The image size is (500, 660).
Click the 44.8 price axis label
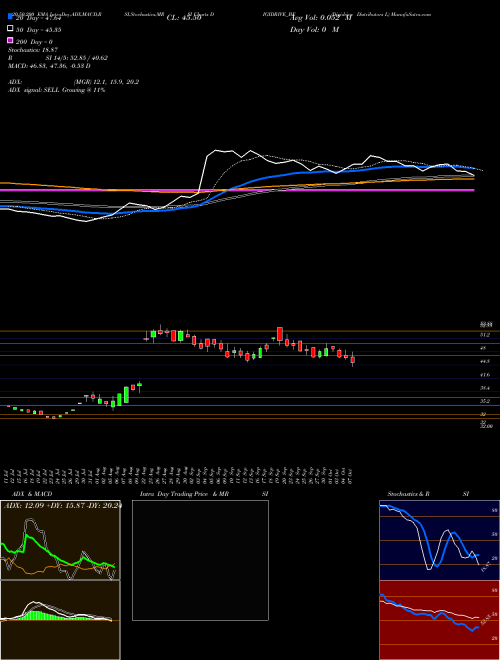click(485, 362)
